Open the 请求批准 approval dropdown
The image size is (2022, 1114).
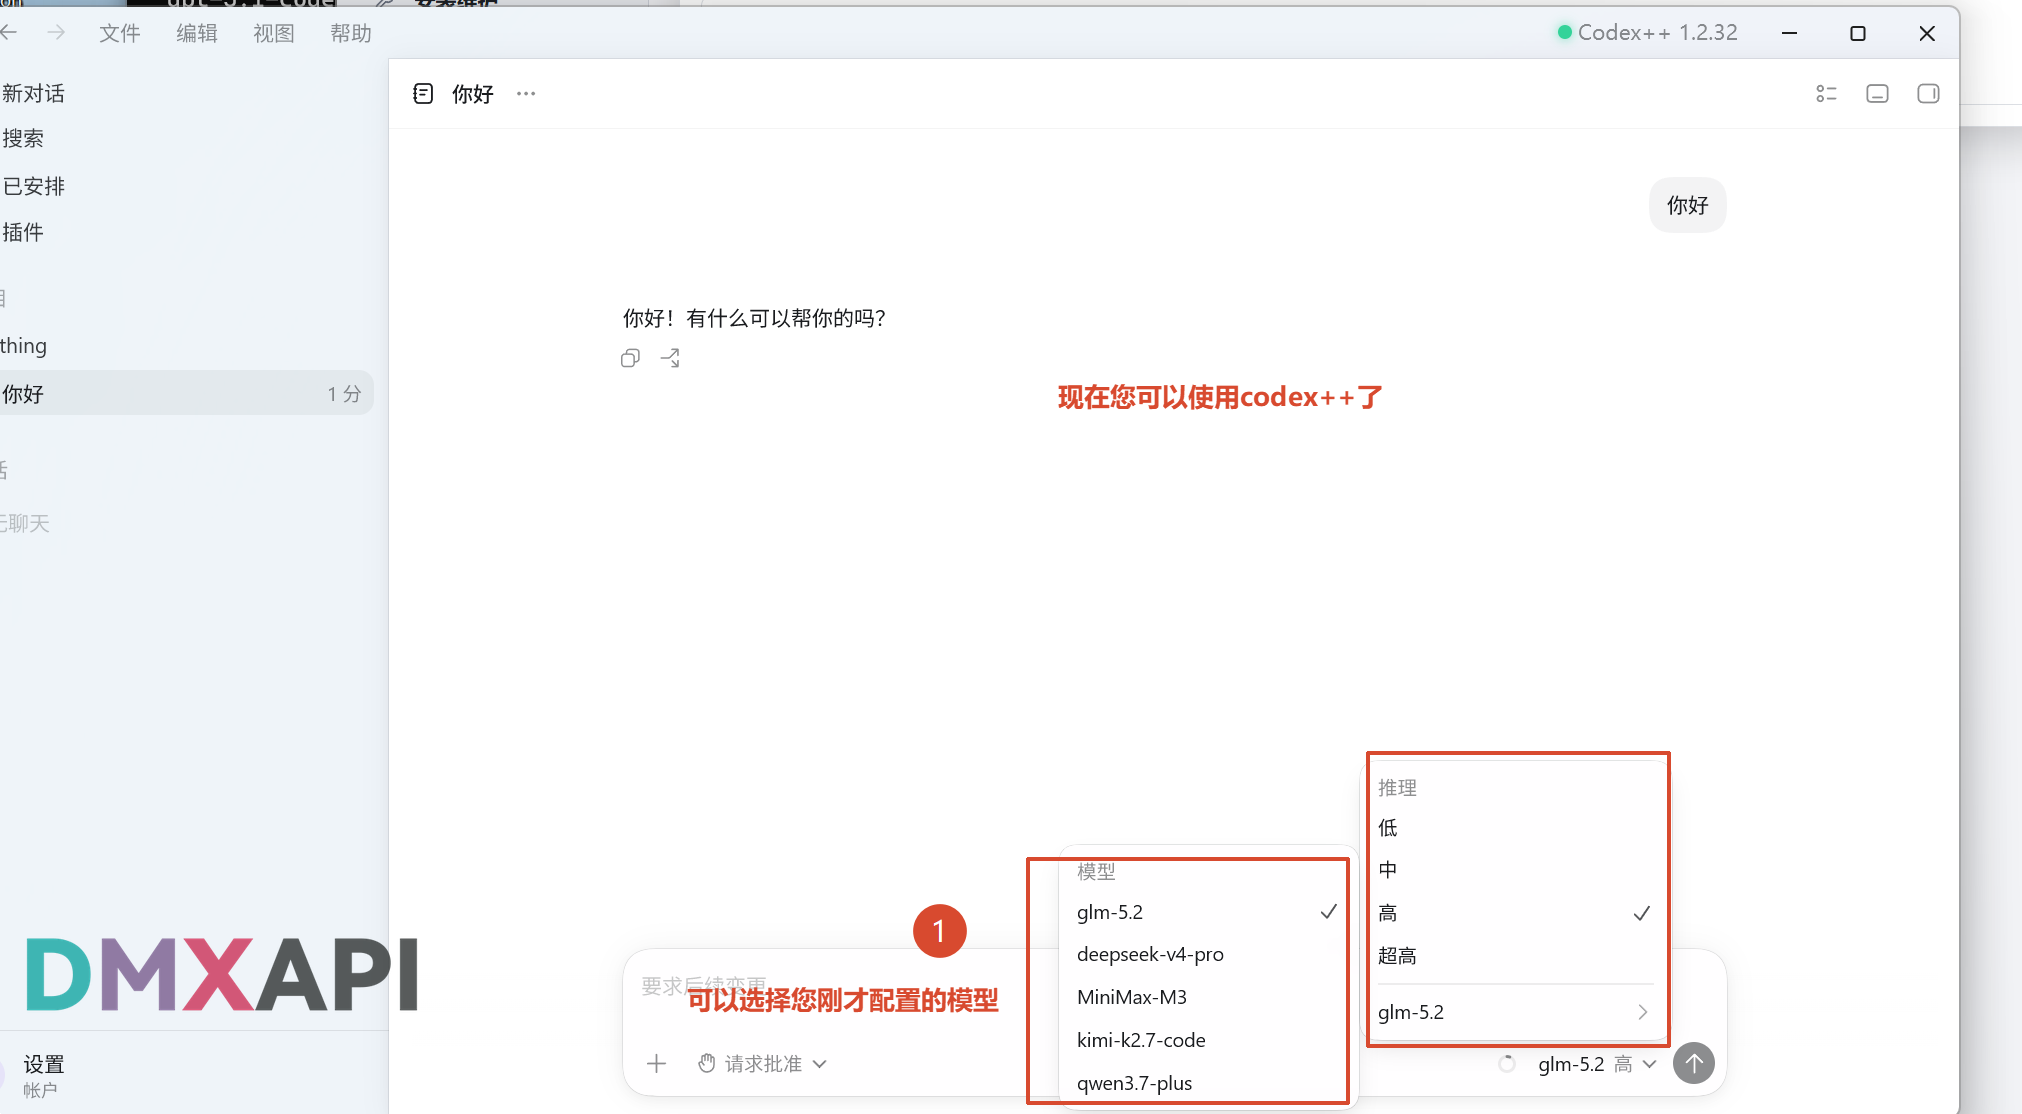(763, 1063)
